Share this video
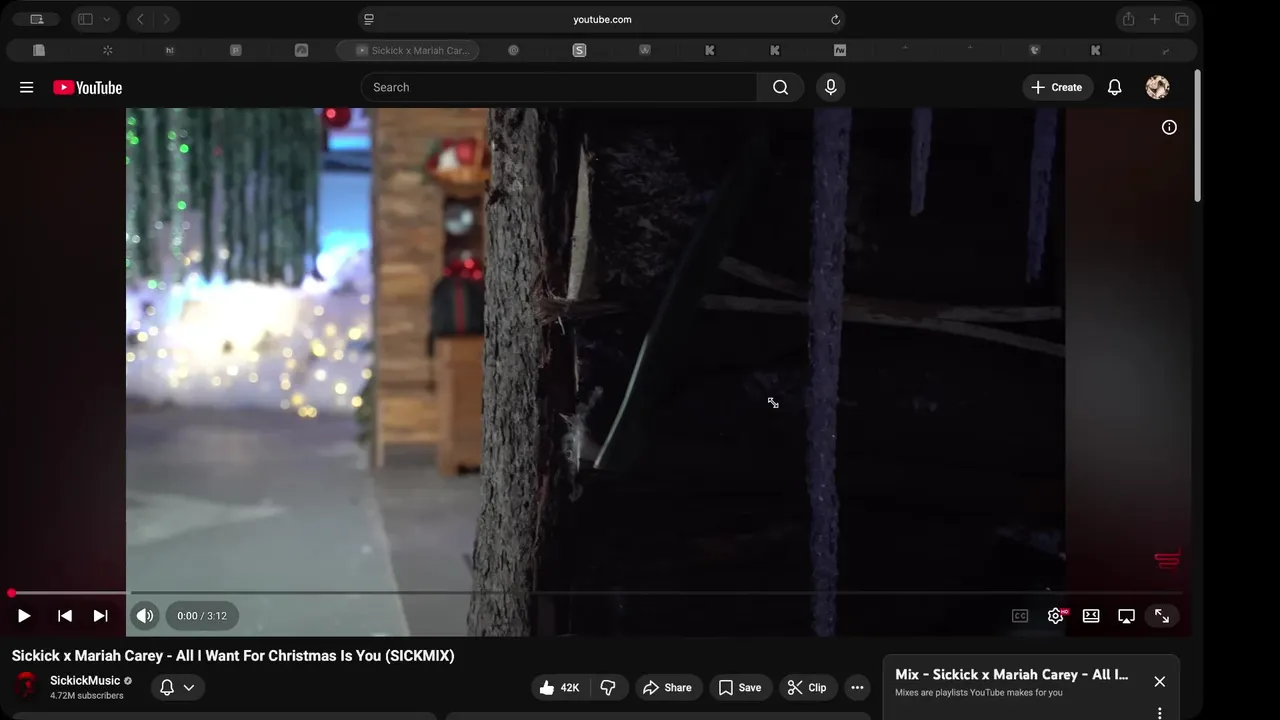Viewport: 1280px width, 720px height. 667,687
